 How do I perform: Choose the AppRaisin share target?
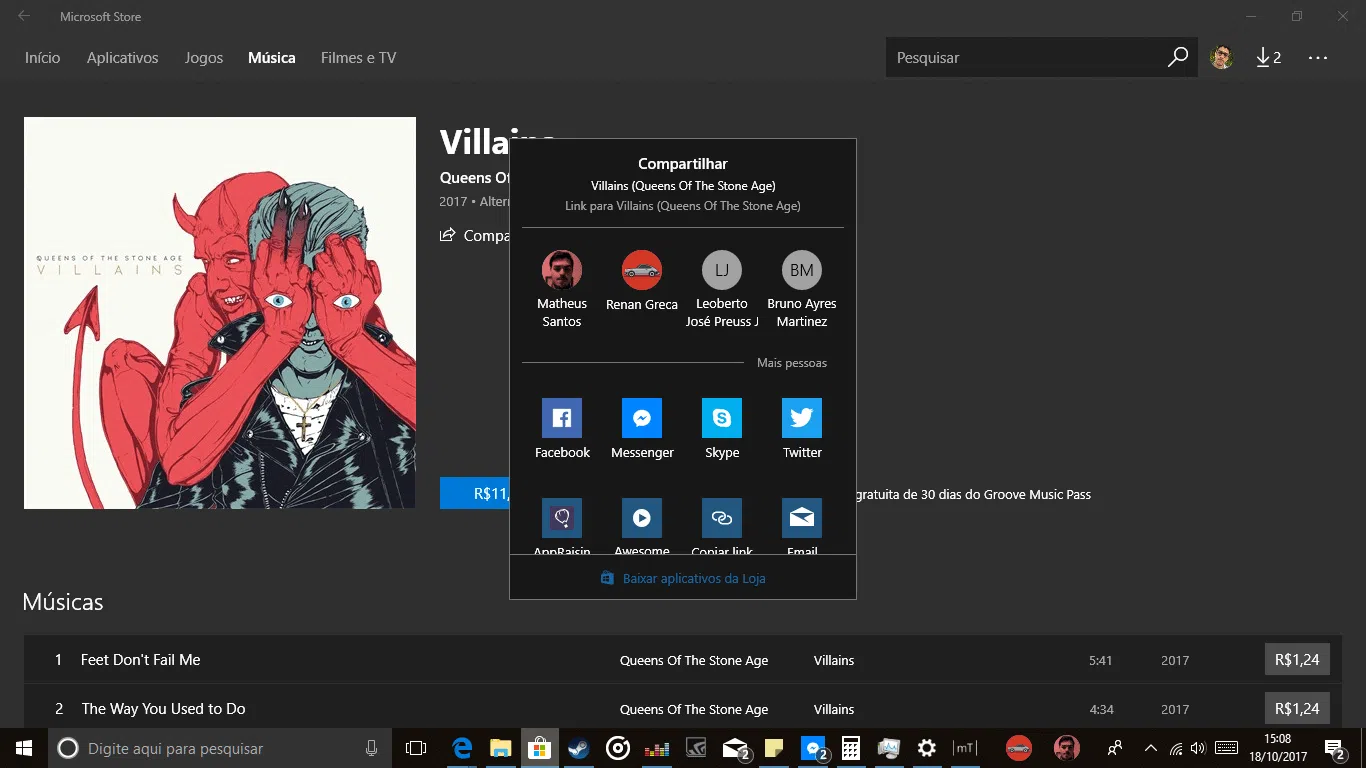pyautogui.click(x=562, y=518)
